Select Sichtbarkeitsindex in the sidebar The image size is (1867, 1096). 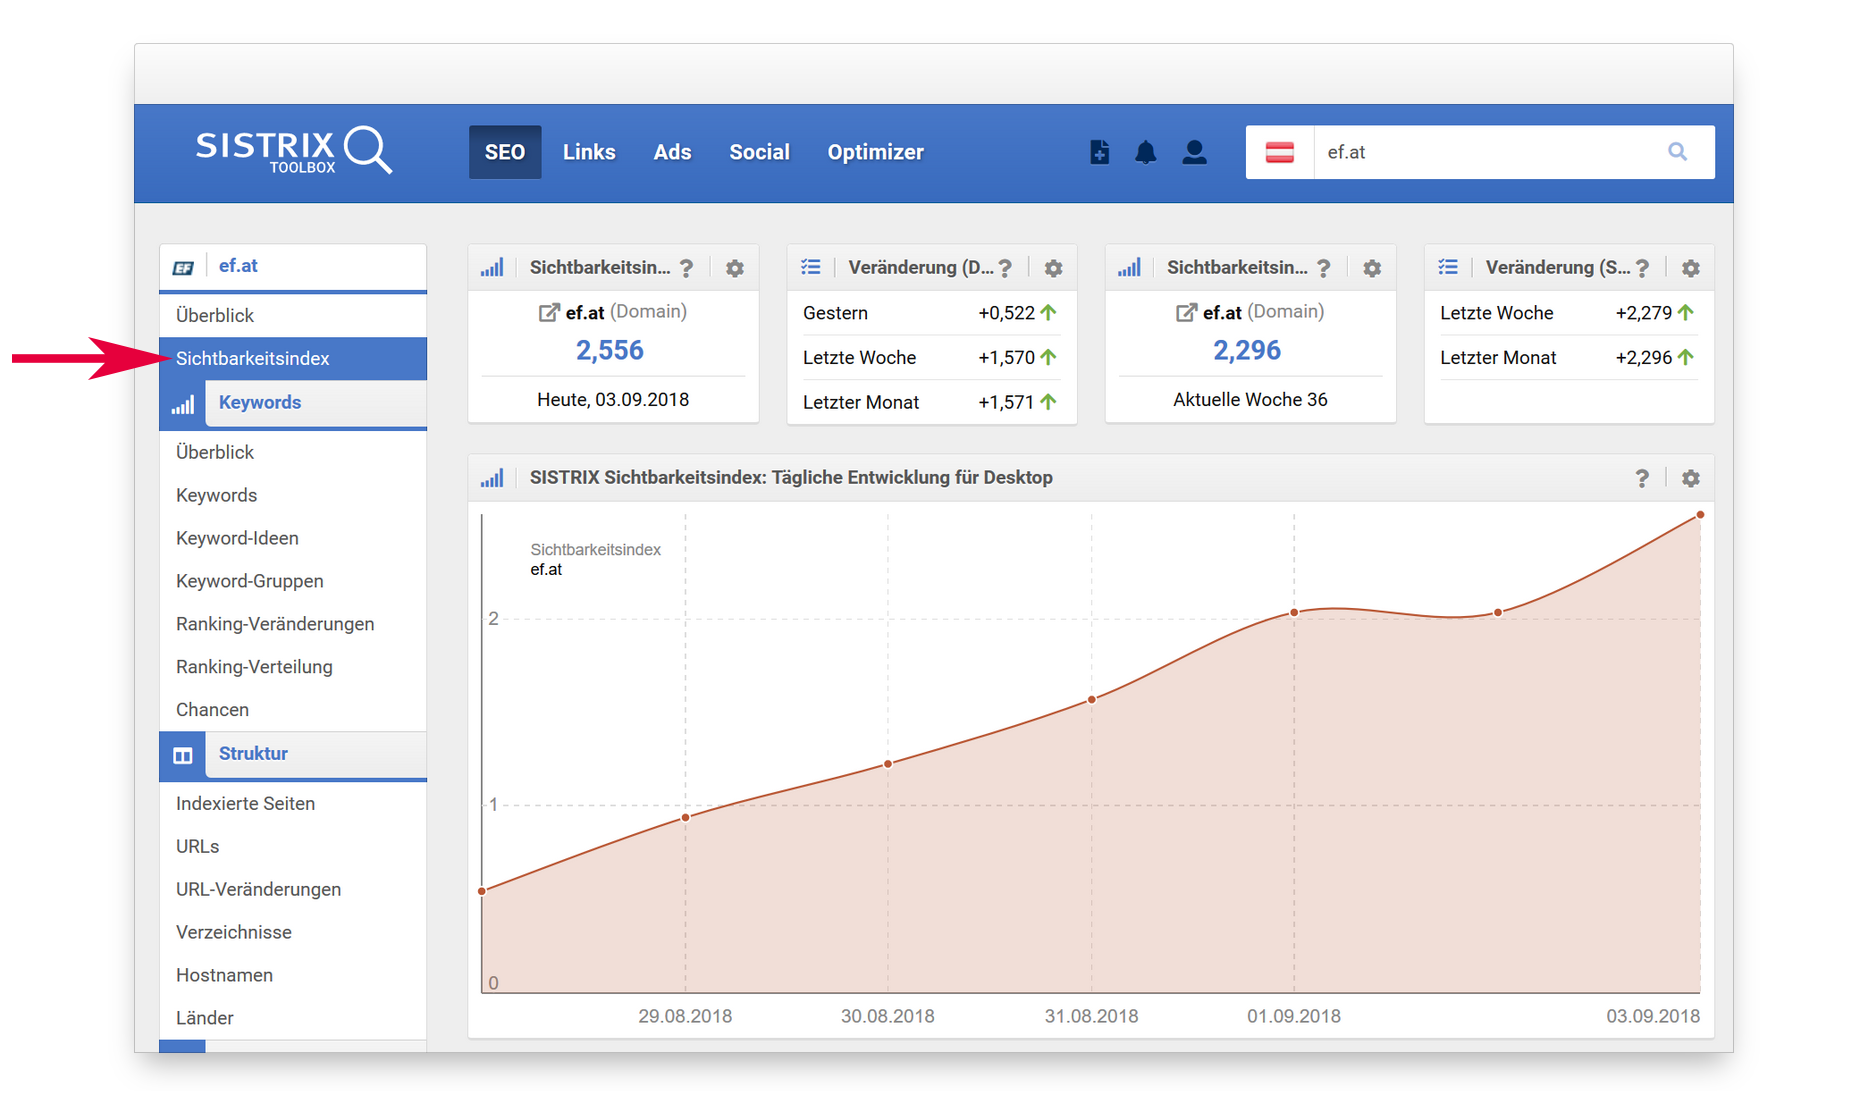pyautogui.click(x=253, y=359)
